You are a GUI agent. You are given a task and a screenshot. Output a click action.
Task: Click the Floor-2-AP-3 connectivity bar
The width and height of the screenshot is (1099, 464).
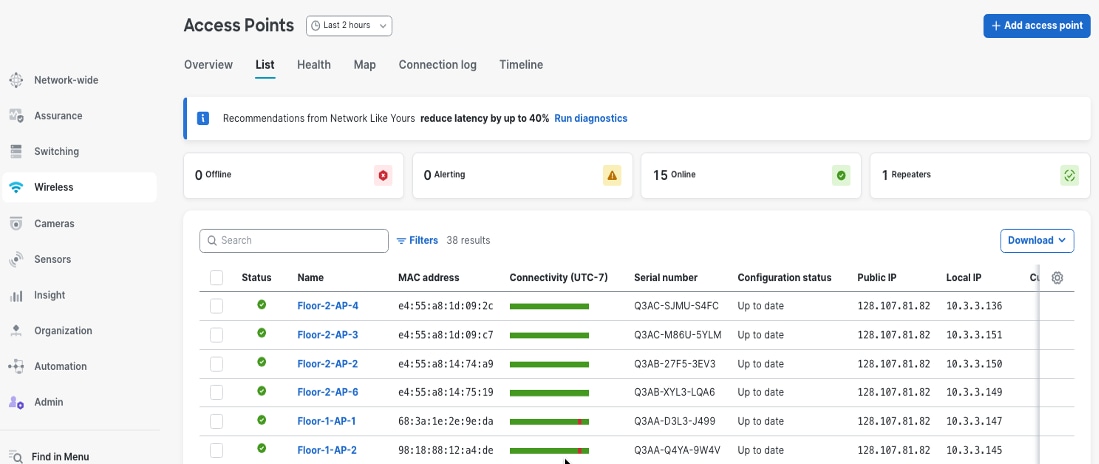549,334
